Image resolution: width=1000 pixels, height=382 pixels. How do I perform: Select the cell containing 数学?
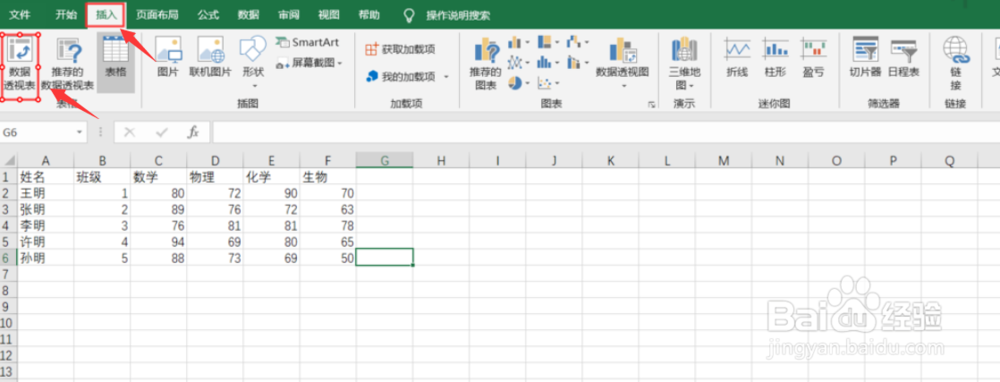pos(159,177)
